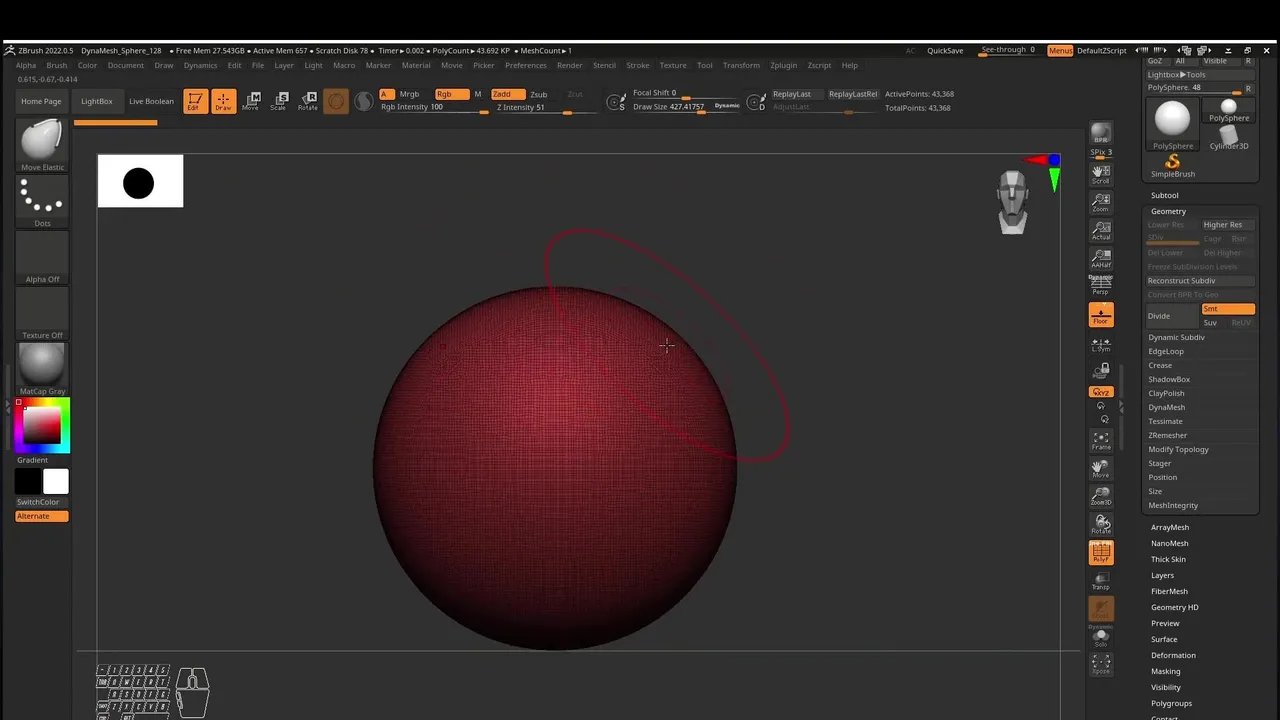The image size is (1280, 720).
Task: Click the Alternate button
Action: [x=42, y=516]
